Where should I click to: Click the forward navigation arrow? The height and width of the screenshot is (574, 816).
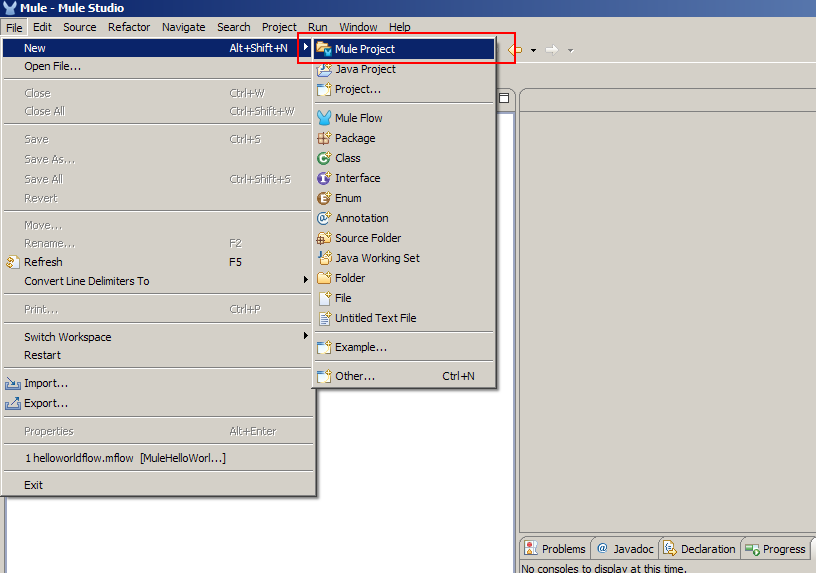click(552, 50)
